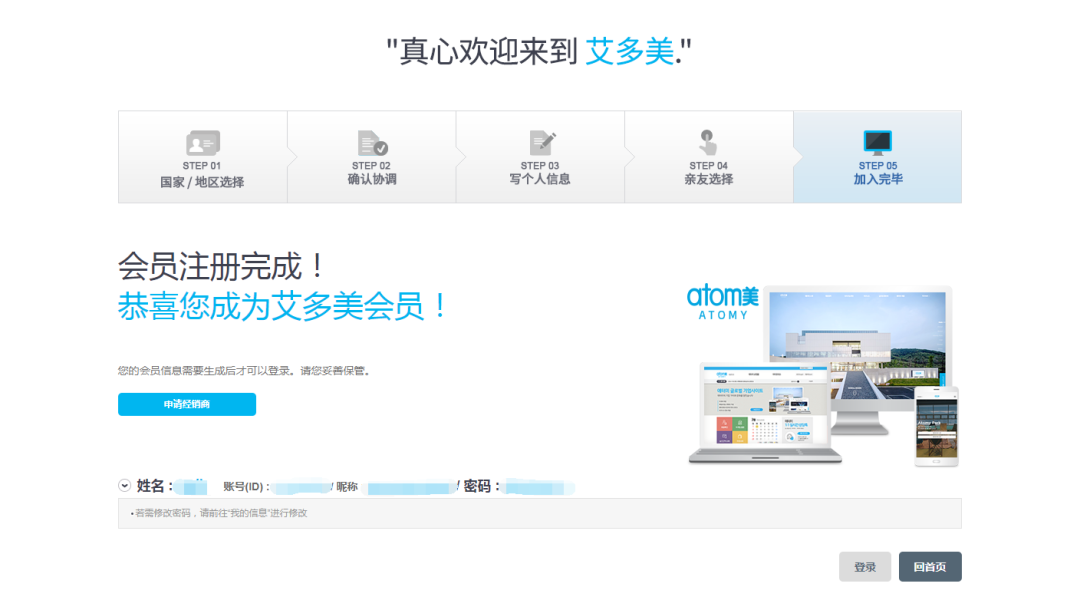Click the 您的会员信息需要生成后才可以登录 notice
The width and height of the screenshot is (1080, 610).
click(x=244, y=370)
